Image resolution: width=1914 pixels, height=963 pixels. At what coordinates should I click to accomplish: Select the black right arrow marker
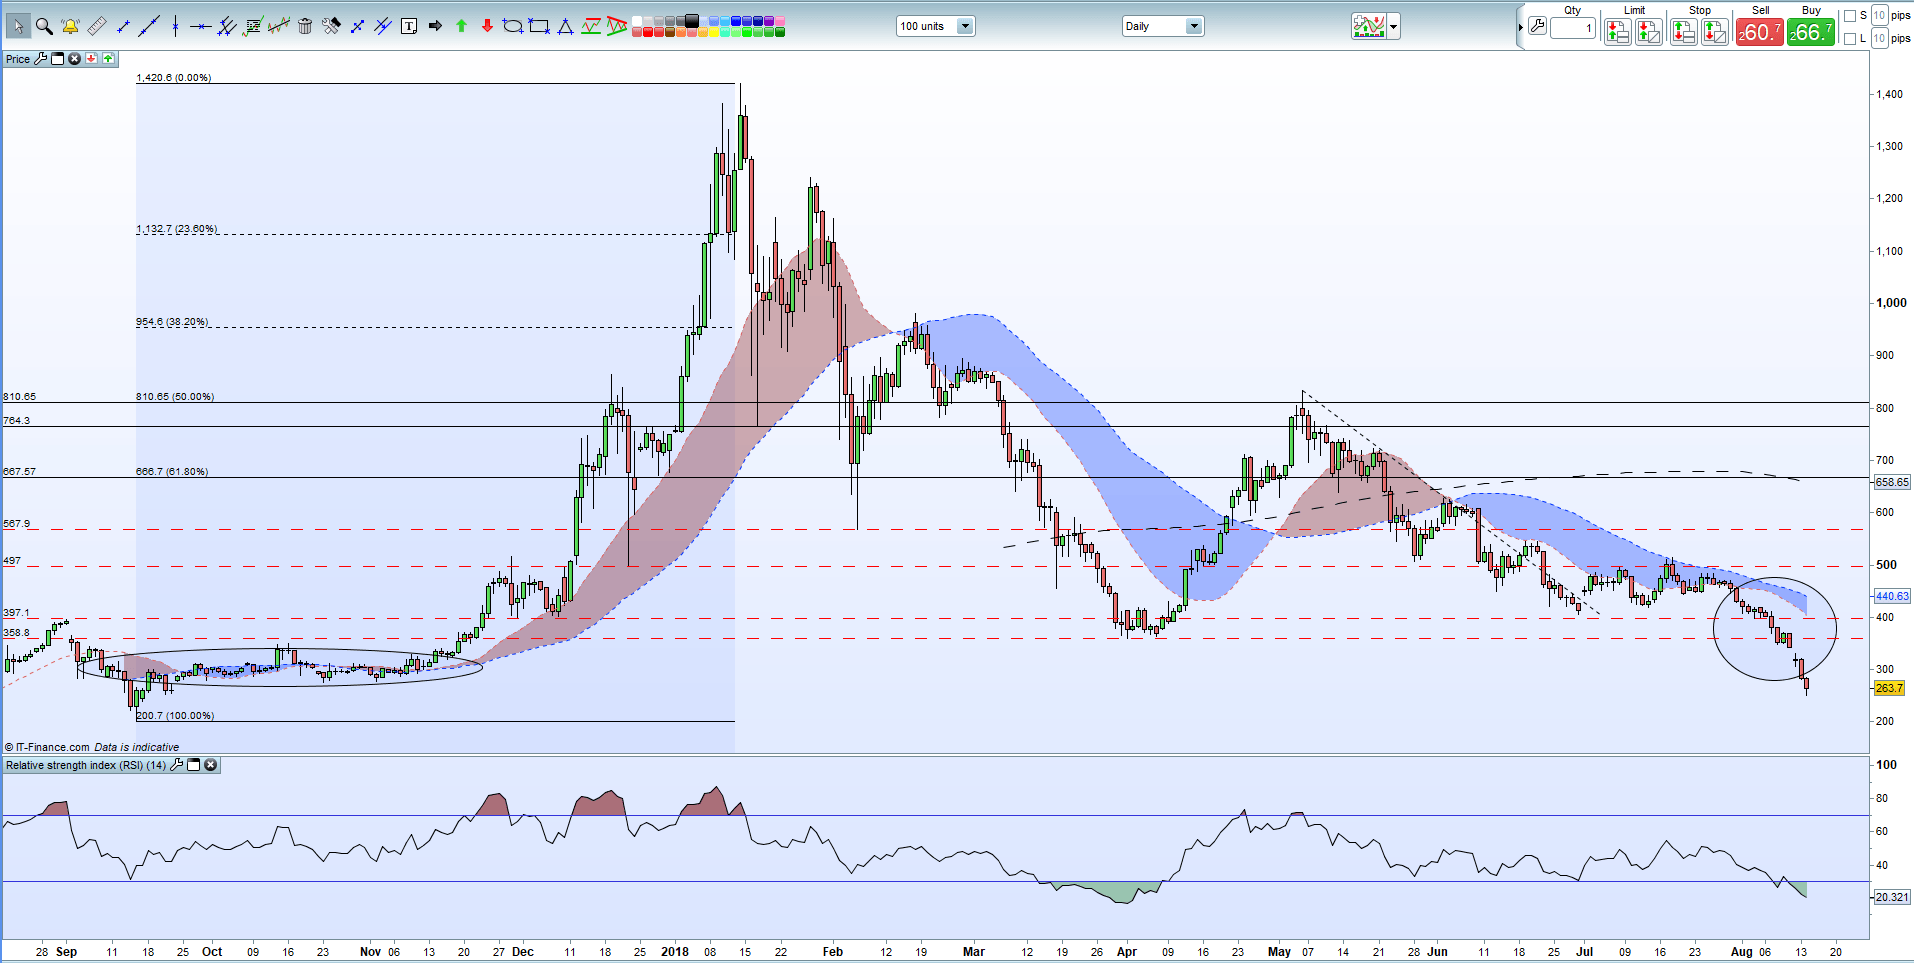tap(435, 26)
